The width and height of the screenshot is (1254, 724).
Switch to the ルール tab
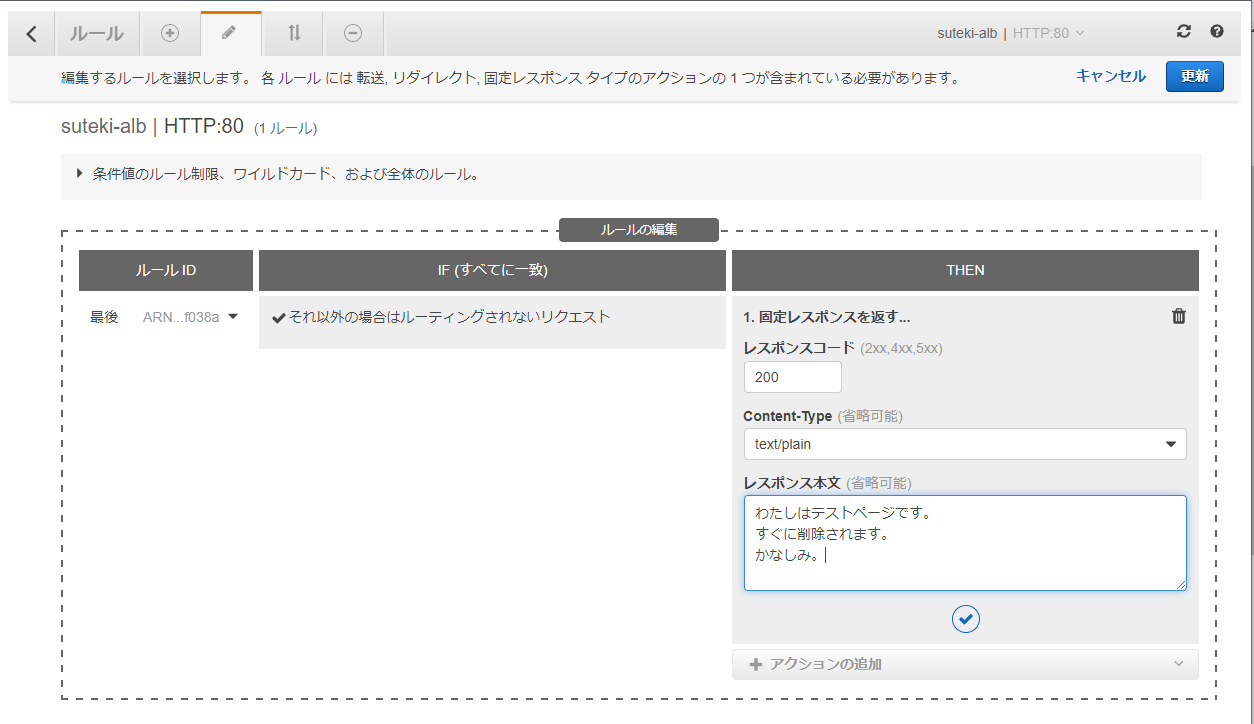point(97,33)
